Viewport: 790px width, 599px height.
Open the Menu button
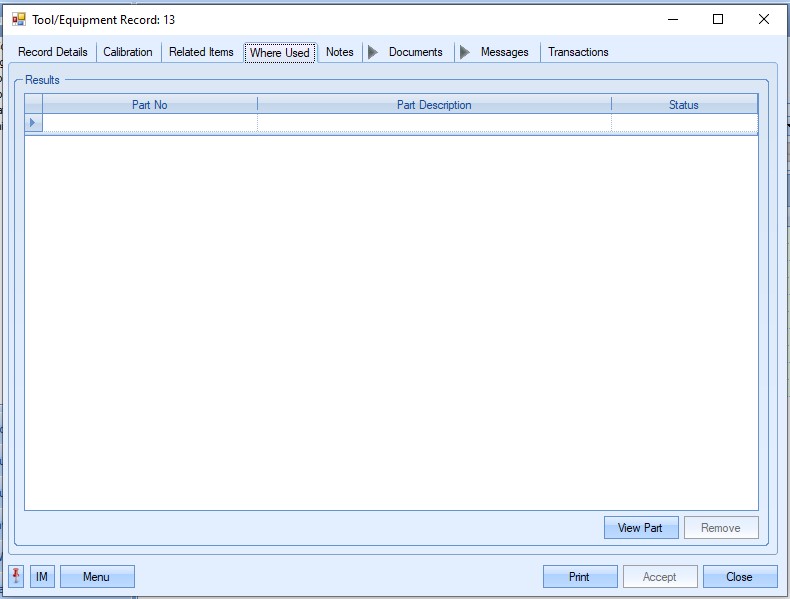97,577
